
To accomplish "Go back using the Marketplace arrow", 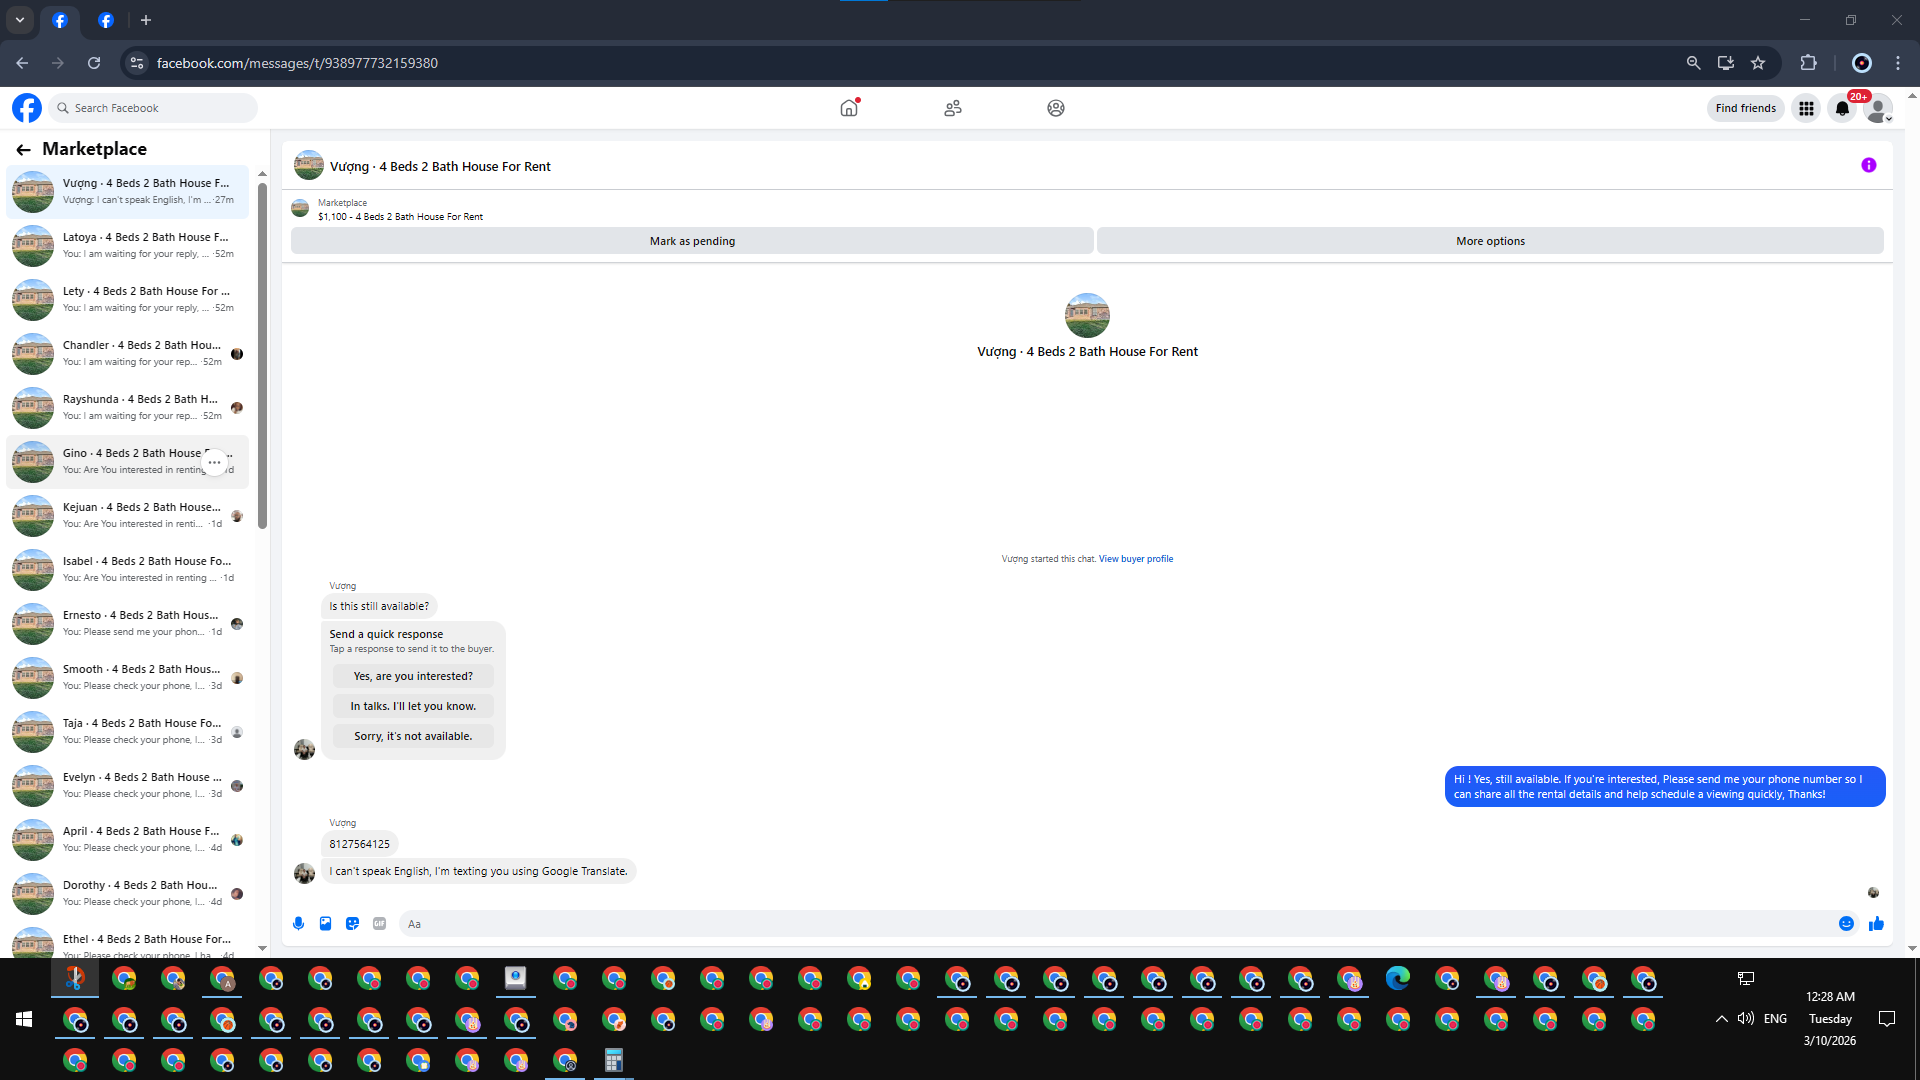I will click(23, 150).
